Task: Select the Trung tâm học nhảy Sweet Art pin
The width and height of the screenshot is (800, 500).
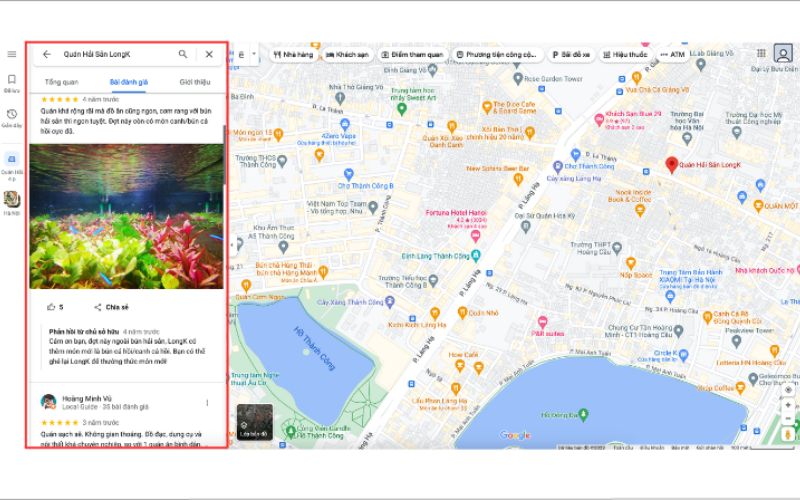Action: point(402,109)
